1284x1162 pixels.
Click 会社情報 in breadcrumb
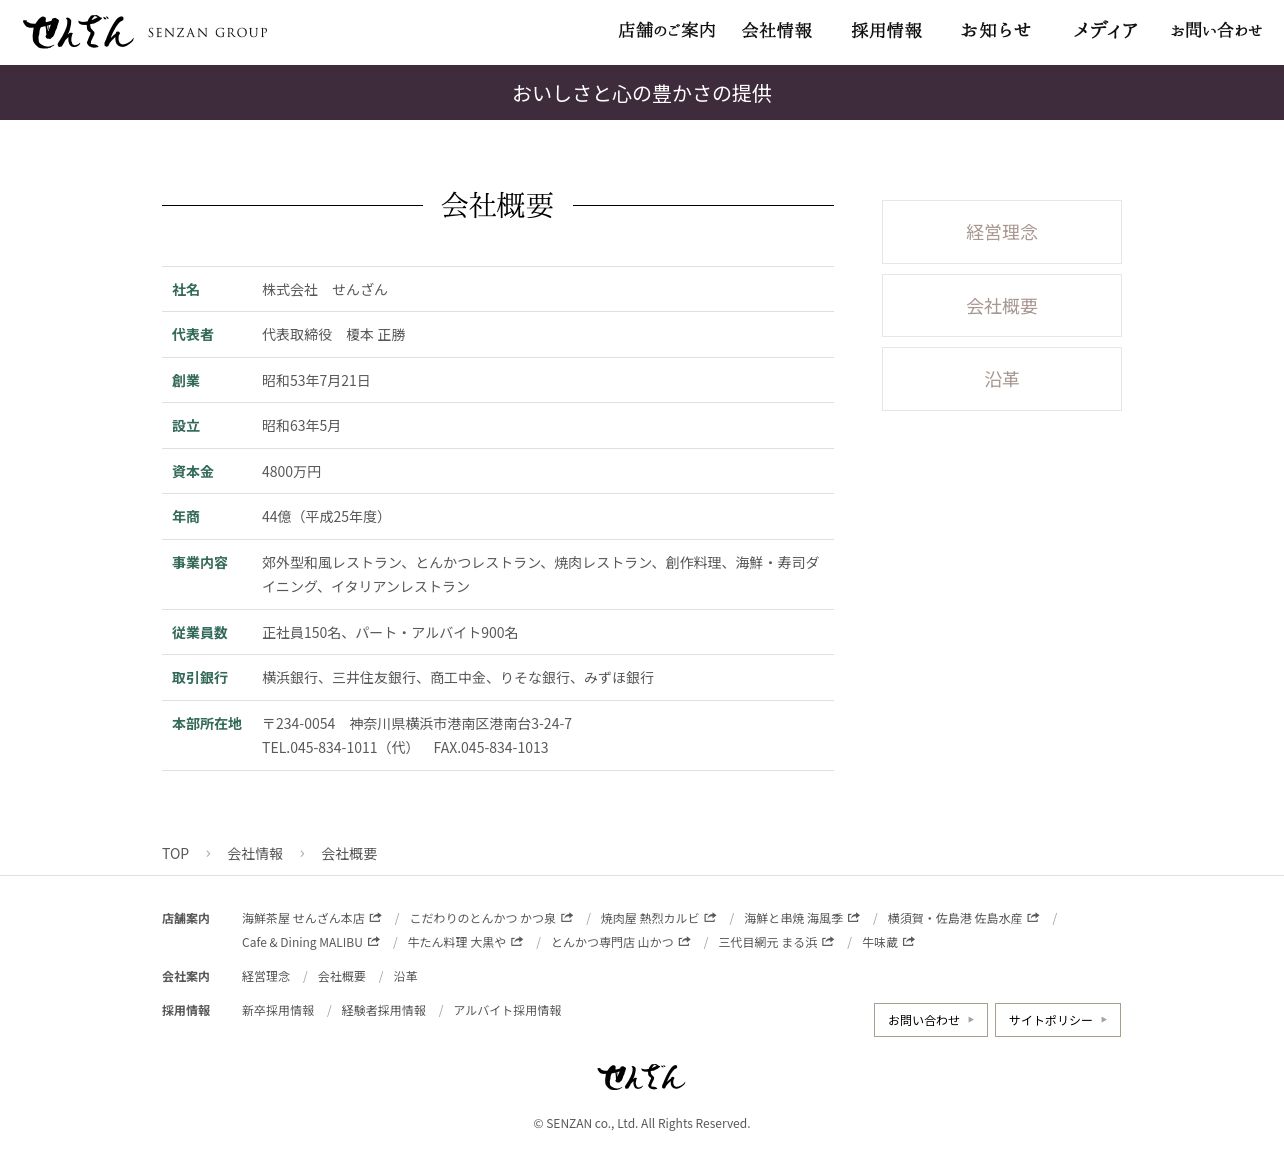point(255,853)
